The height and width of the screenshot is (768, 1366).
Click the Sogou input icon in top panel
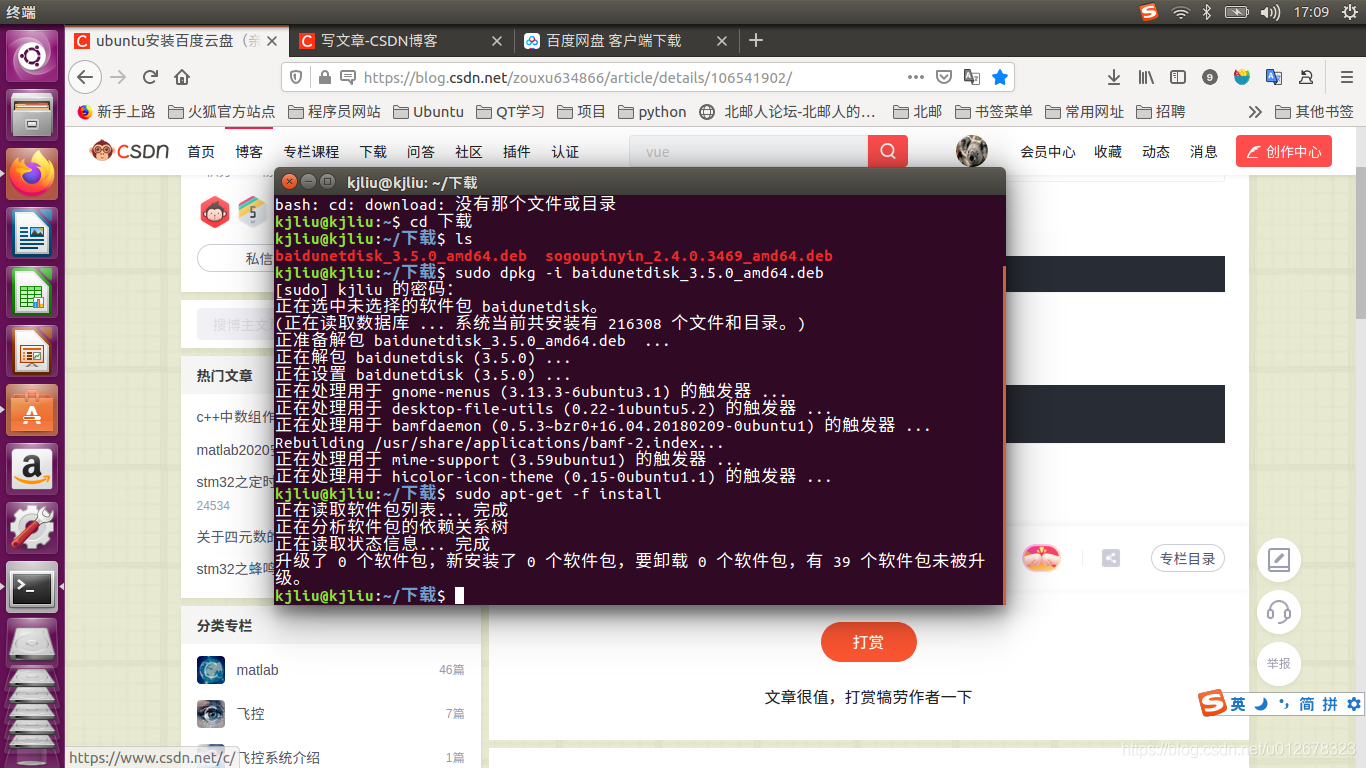(1148, 12)
